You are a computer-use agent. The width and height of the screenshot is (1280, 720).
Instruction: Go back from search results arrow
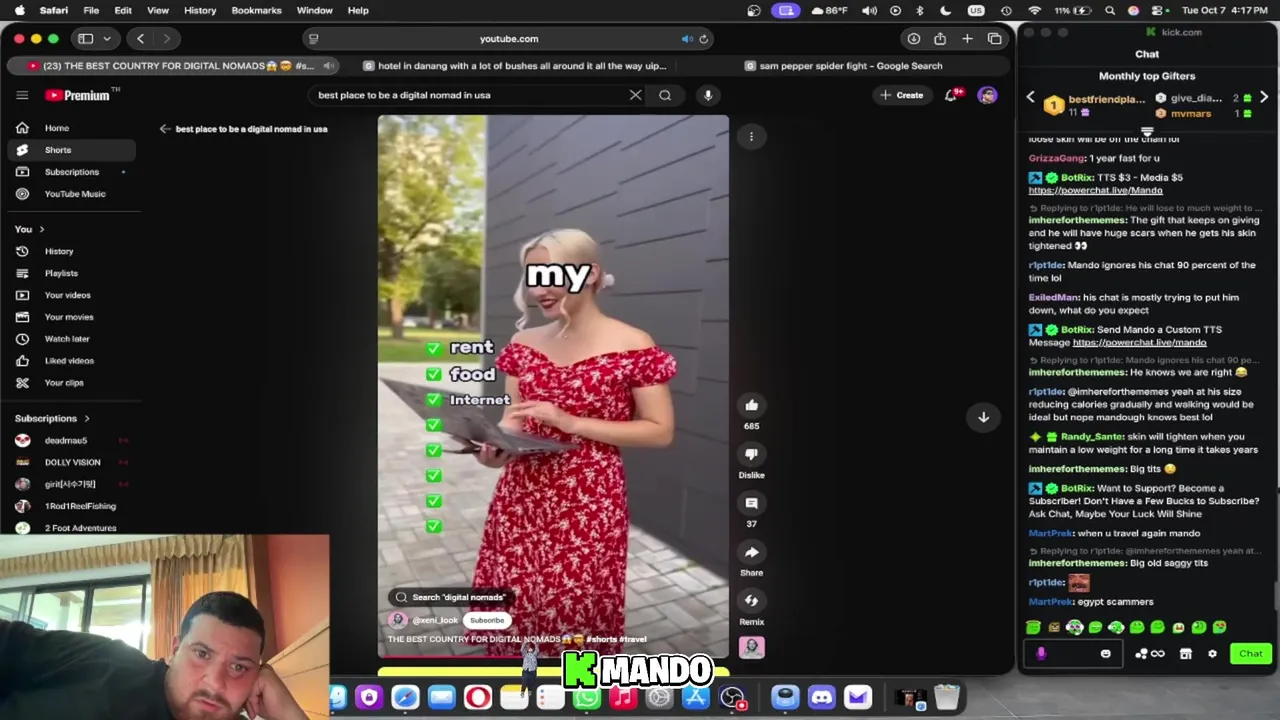pos(165,129)
